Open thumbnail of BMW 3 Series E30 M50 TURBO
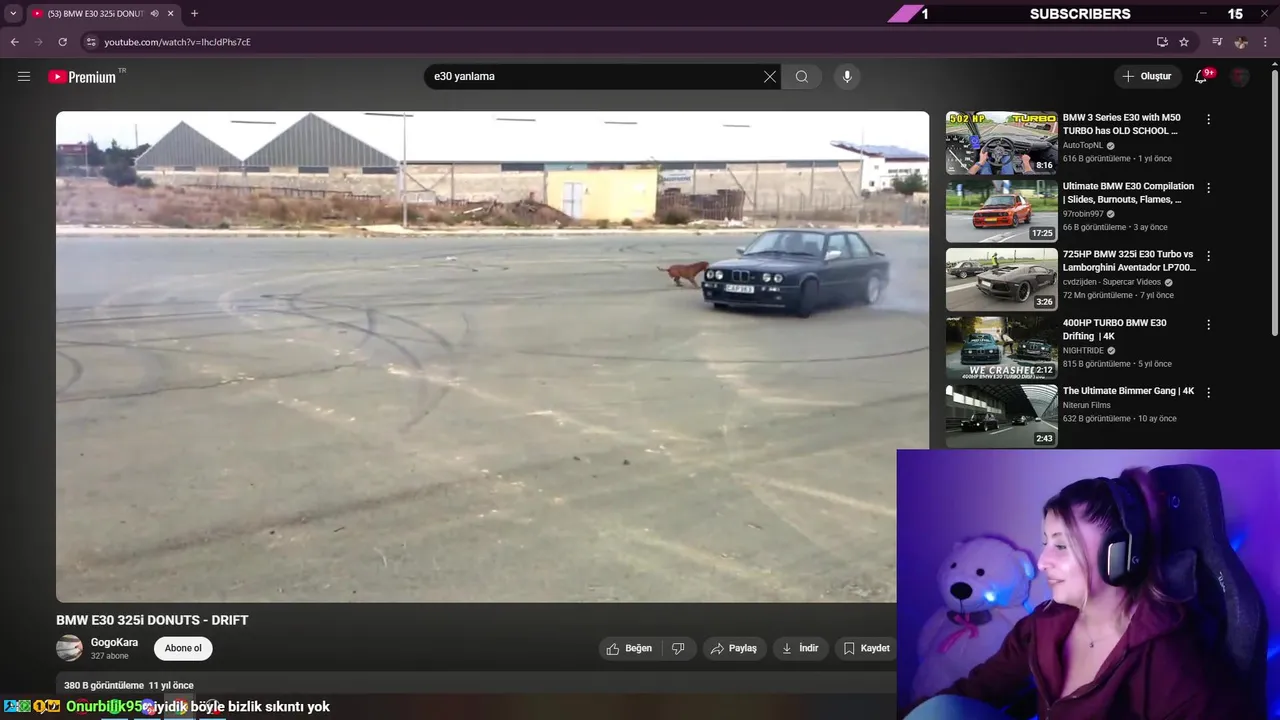The image size is (1280, 720). click(x=1001, y=142)
